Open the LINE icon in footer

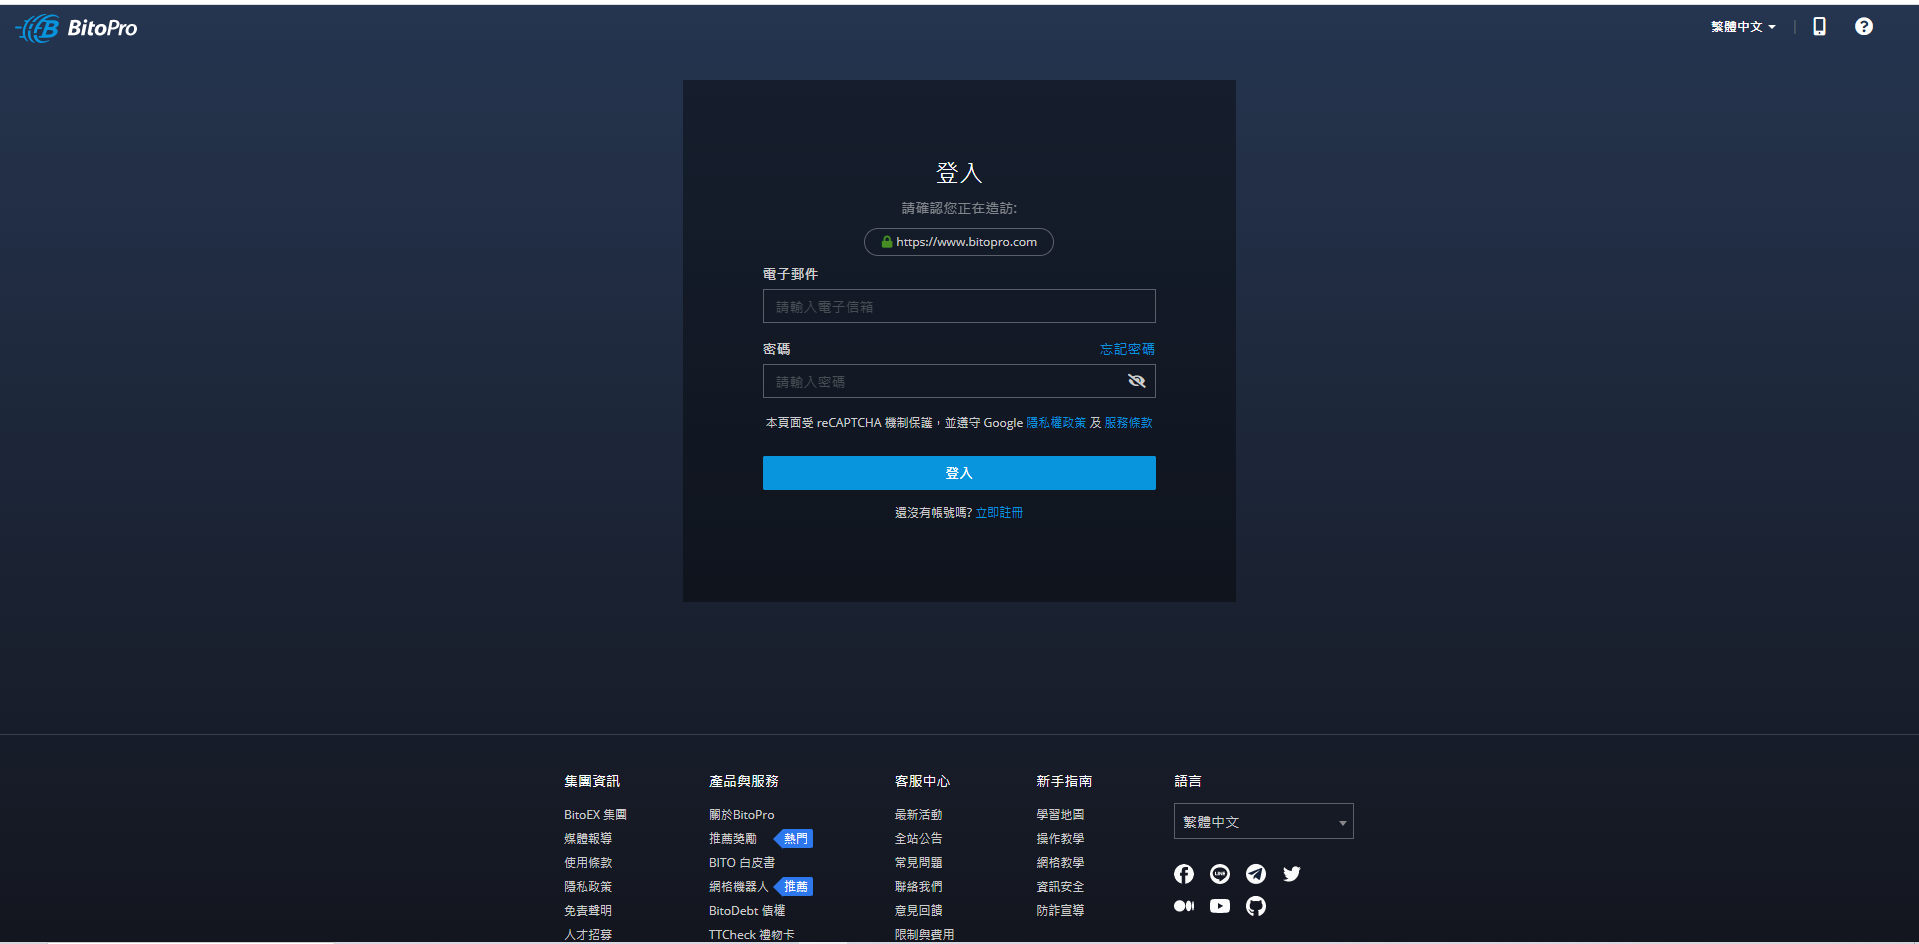1220,874
